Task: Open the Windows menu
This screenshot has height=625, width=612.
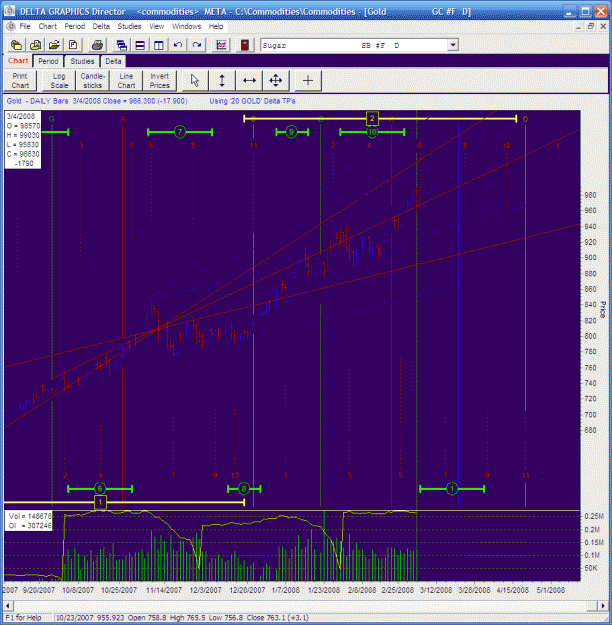Action: click(x=186, y=26)
